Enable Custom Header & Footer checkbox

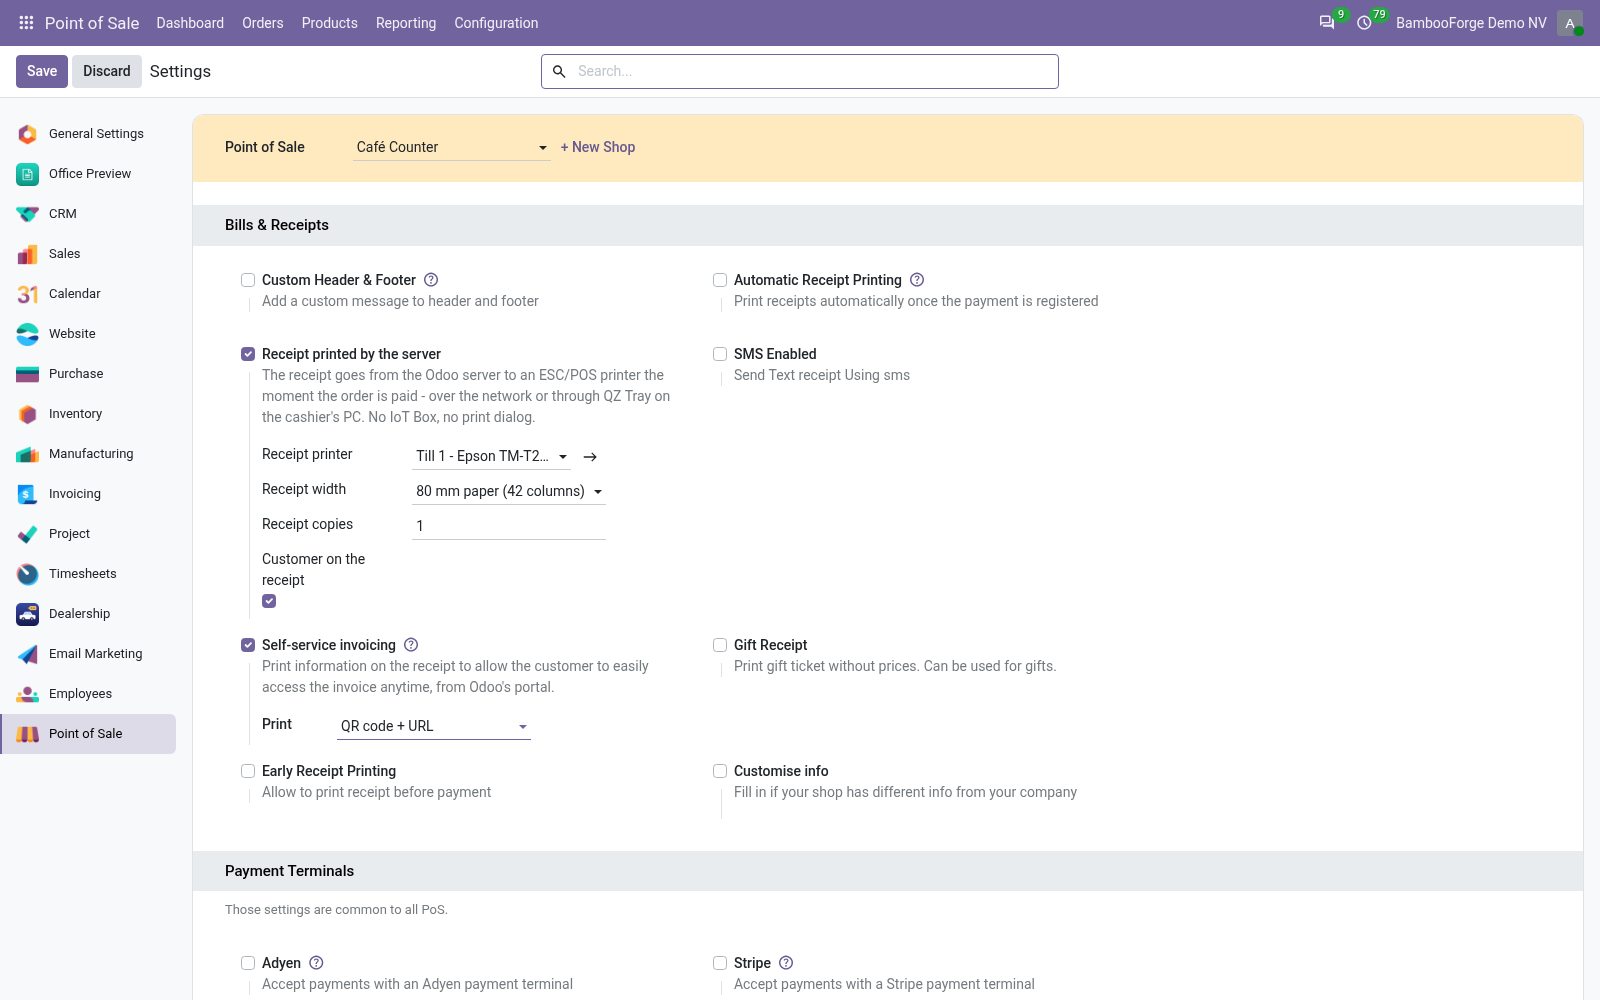pos(248,280)
